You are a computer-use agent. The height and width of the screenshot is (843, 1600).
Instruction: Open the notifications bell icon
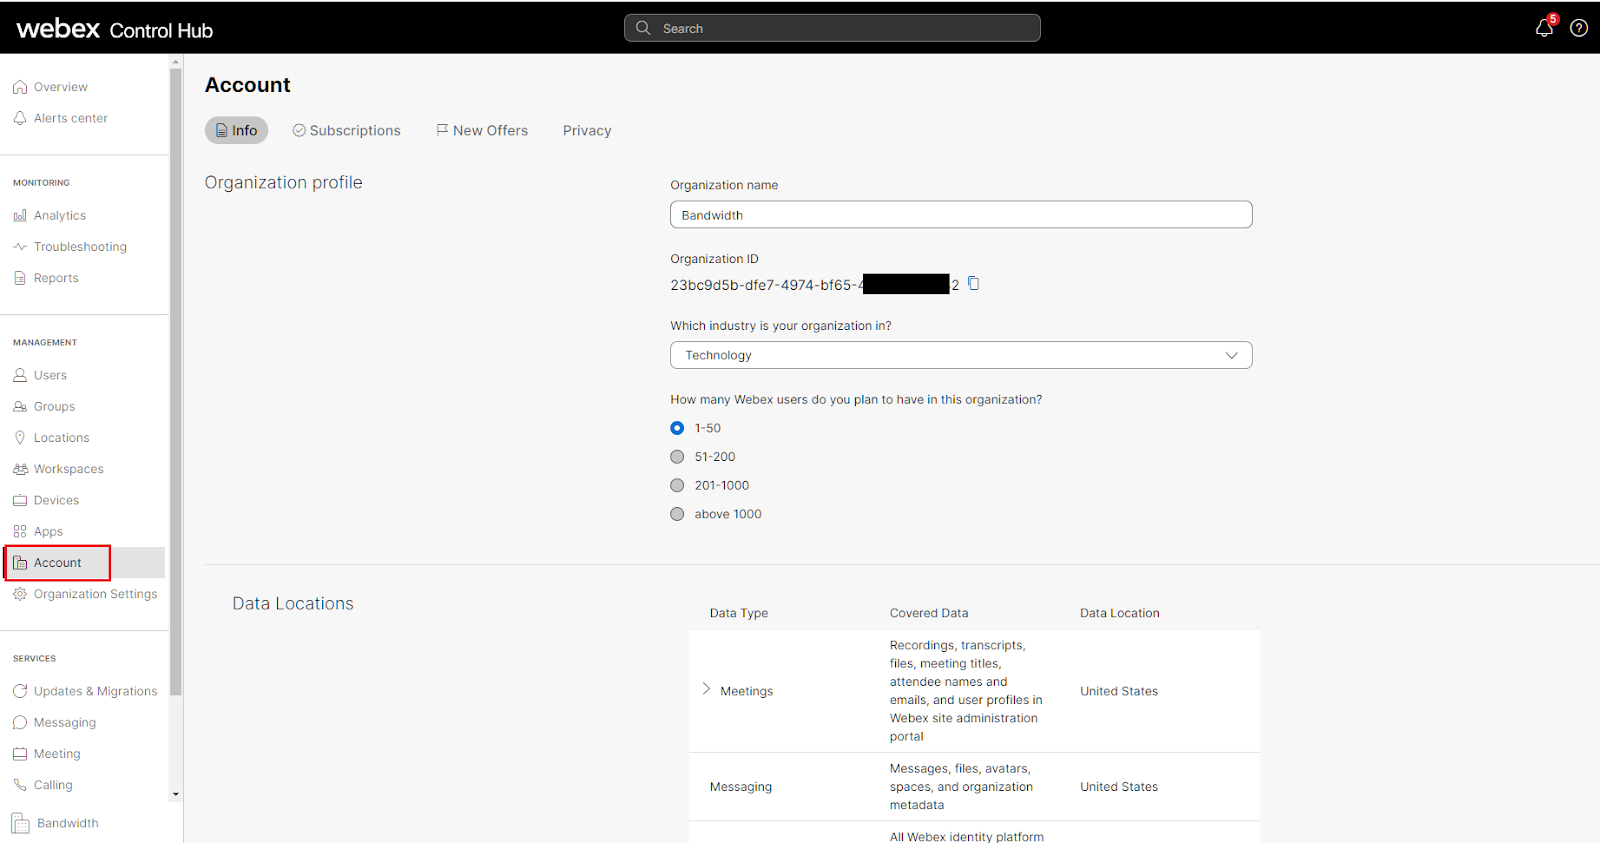(x=1544, y=28)
